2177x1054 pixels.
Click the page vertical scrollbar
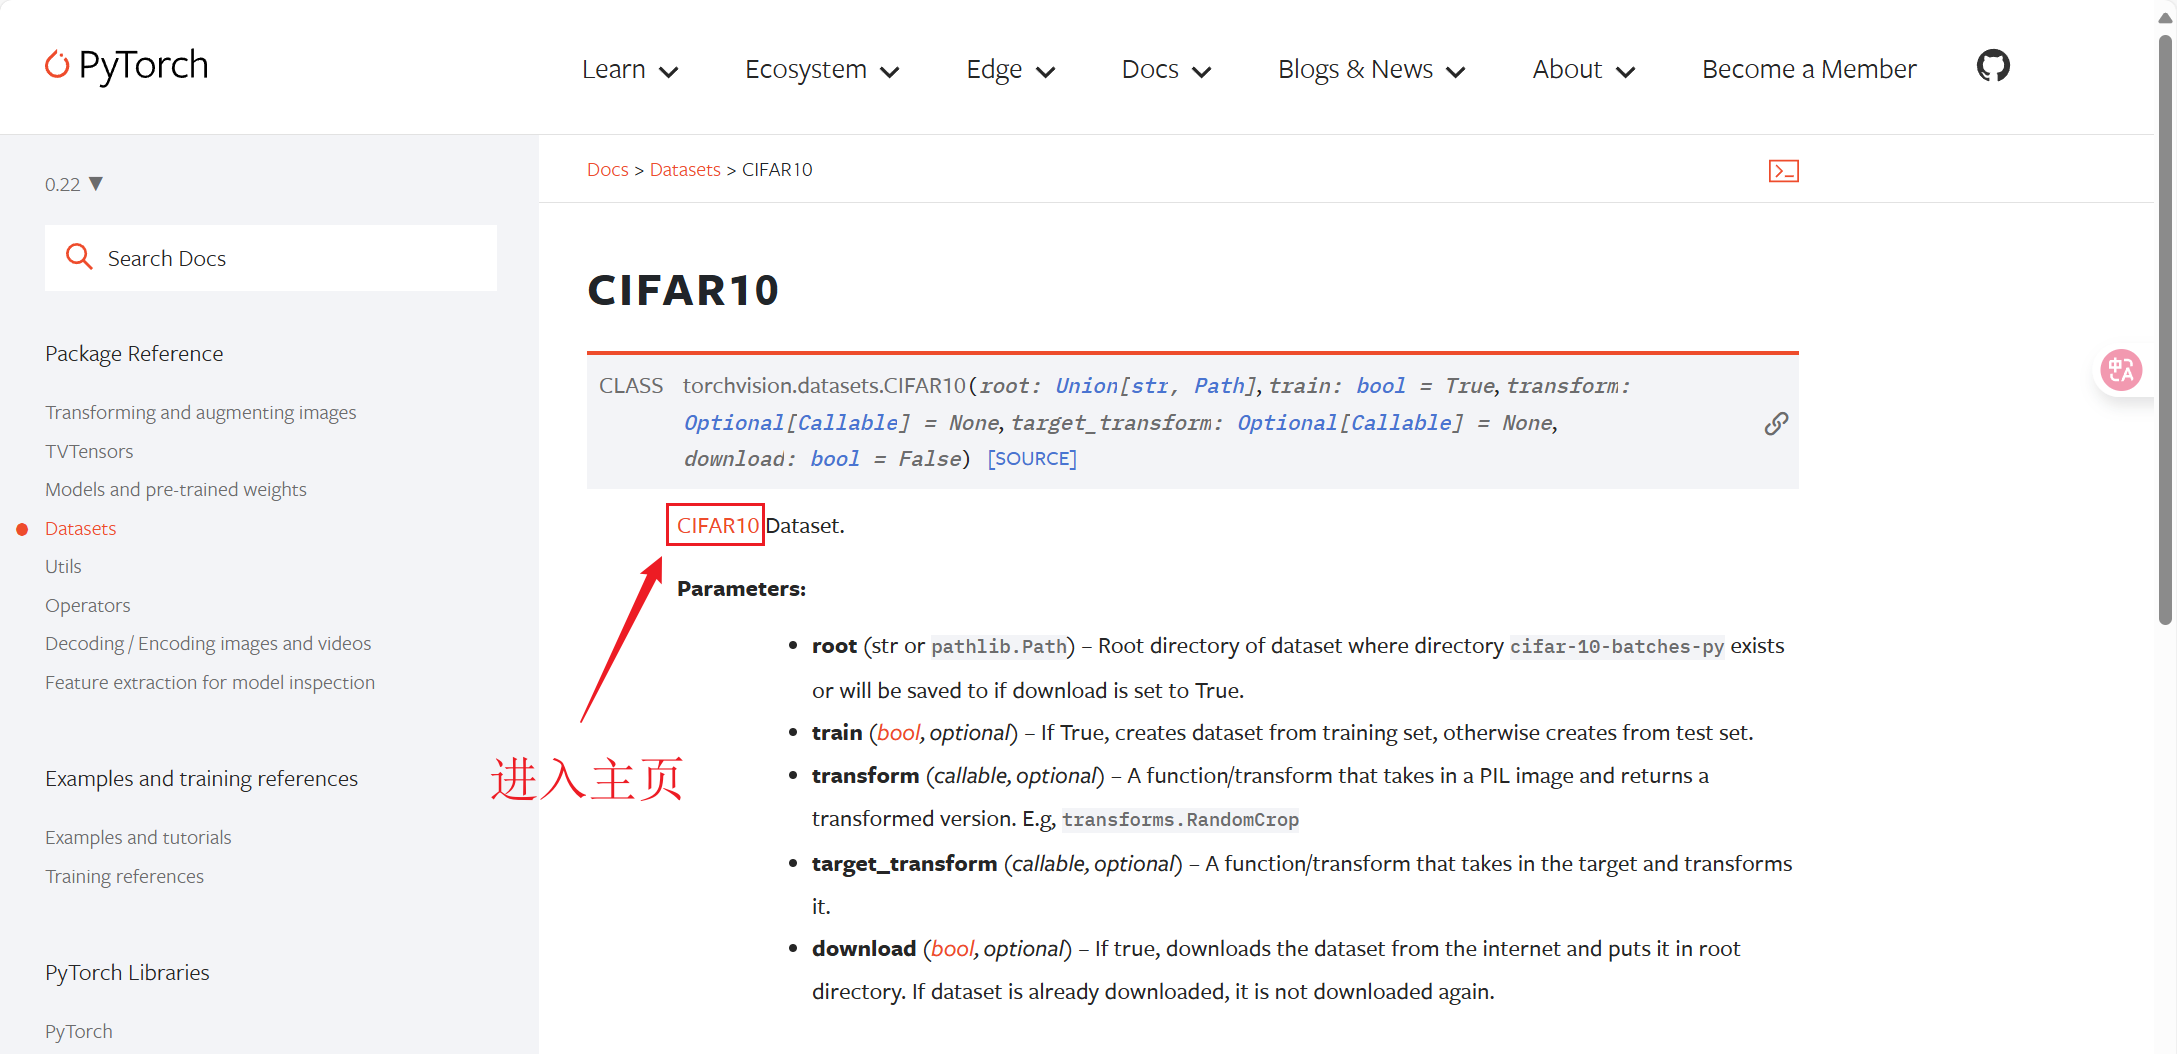[2165, 330]
